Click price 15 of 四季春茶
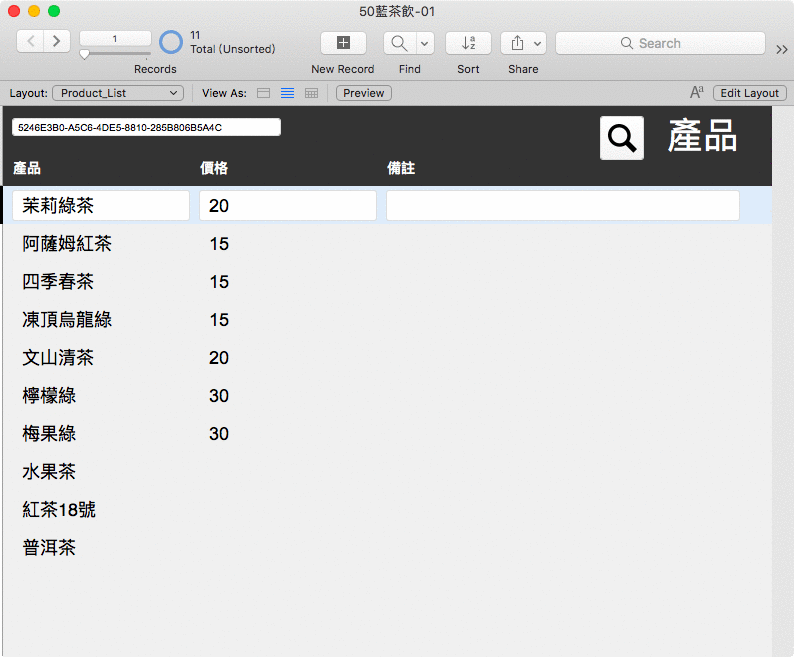Screen dimensions: 794x657 [219, 282]
